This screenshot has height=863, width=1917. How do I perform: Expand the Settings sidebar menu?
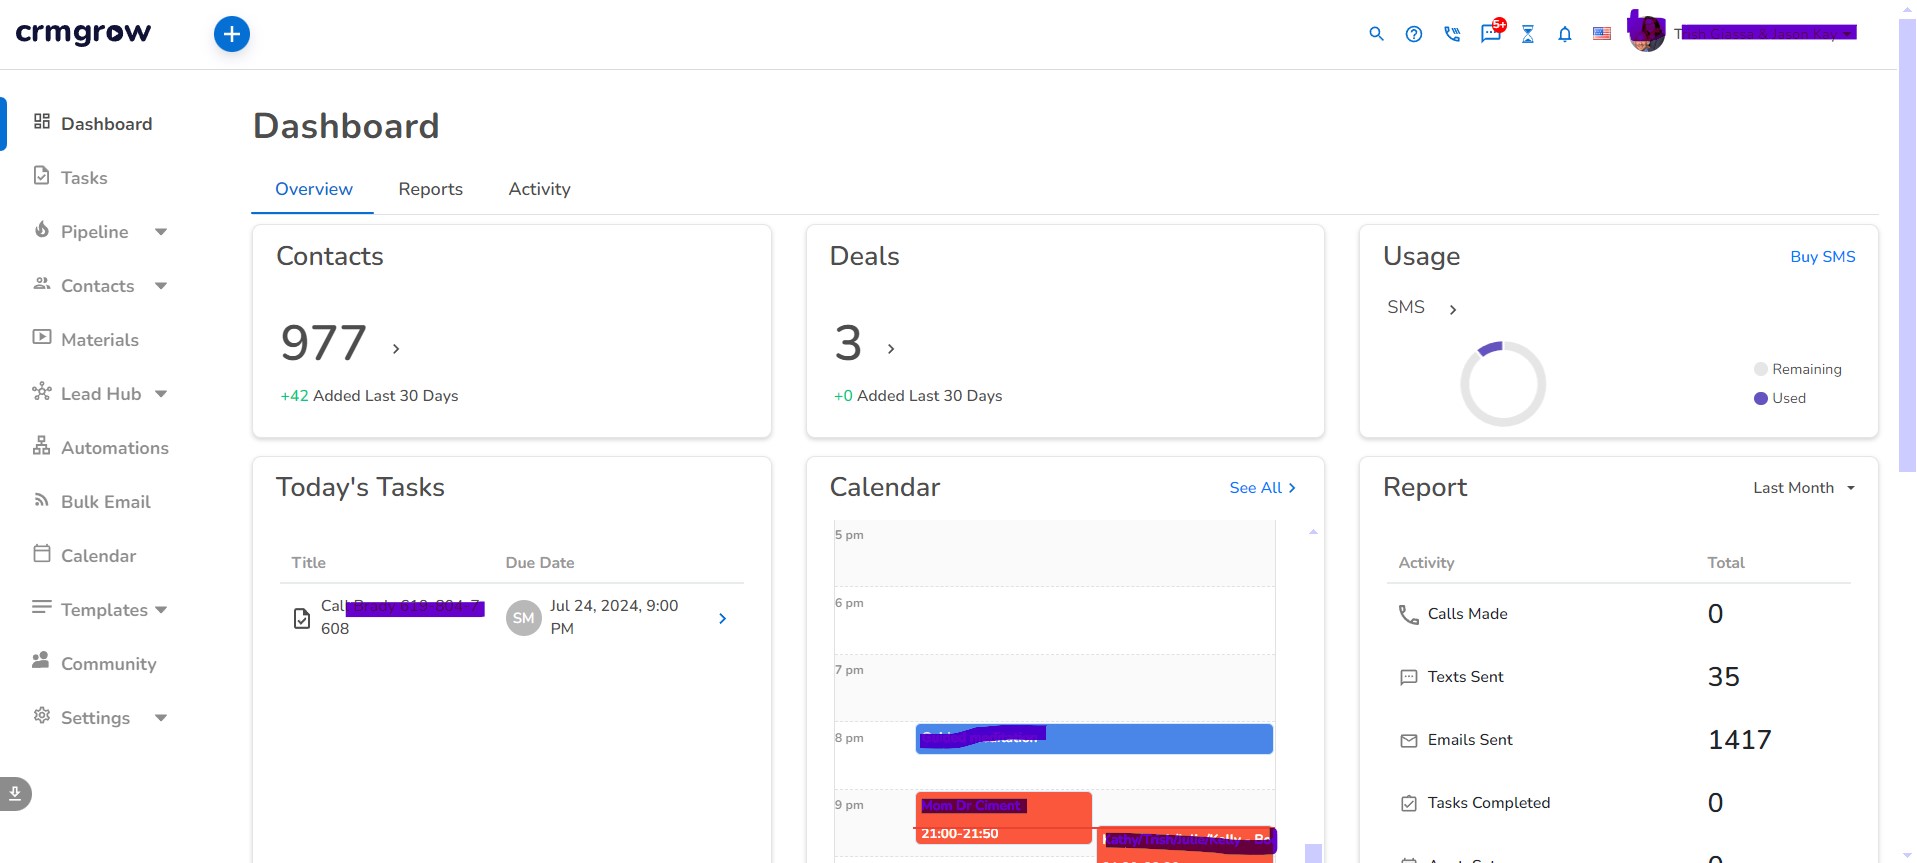(x=160, y=718)
